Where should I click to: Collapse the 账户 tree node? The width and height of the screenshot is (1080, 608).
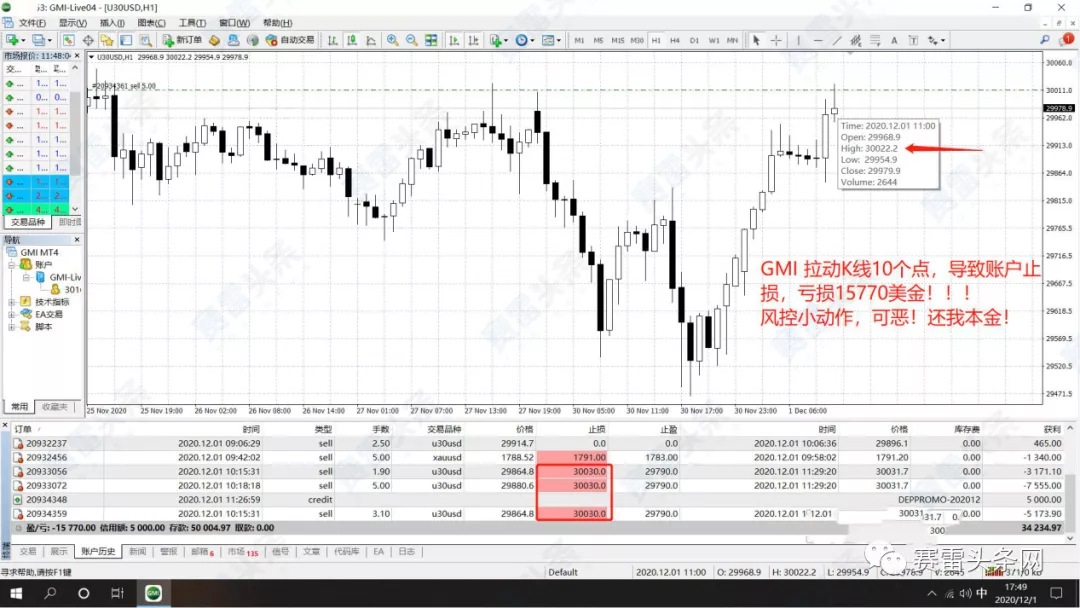pyautogui.click(x=12, y=264)
